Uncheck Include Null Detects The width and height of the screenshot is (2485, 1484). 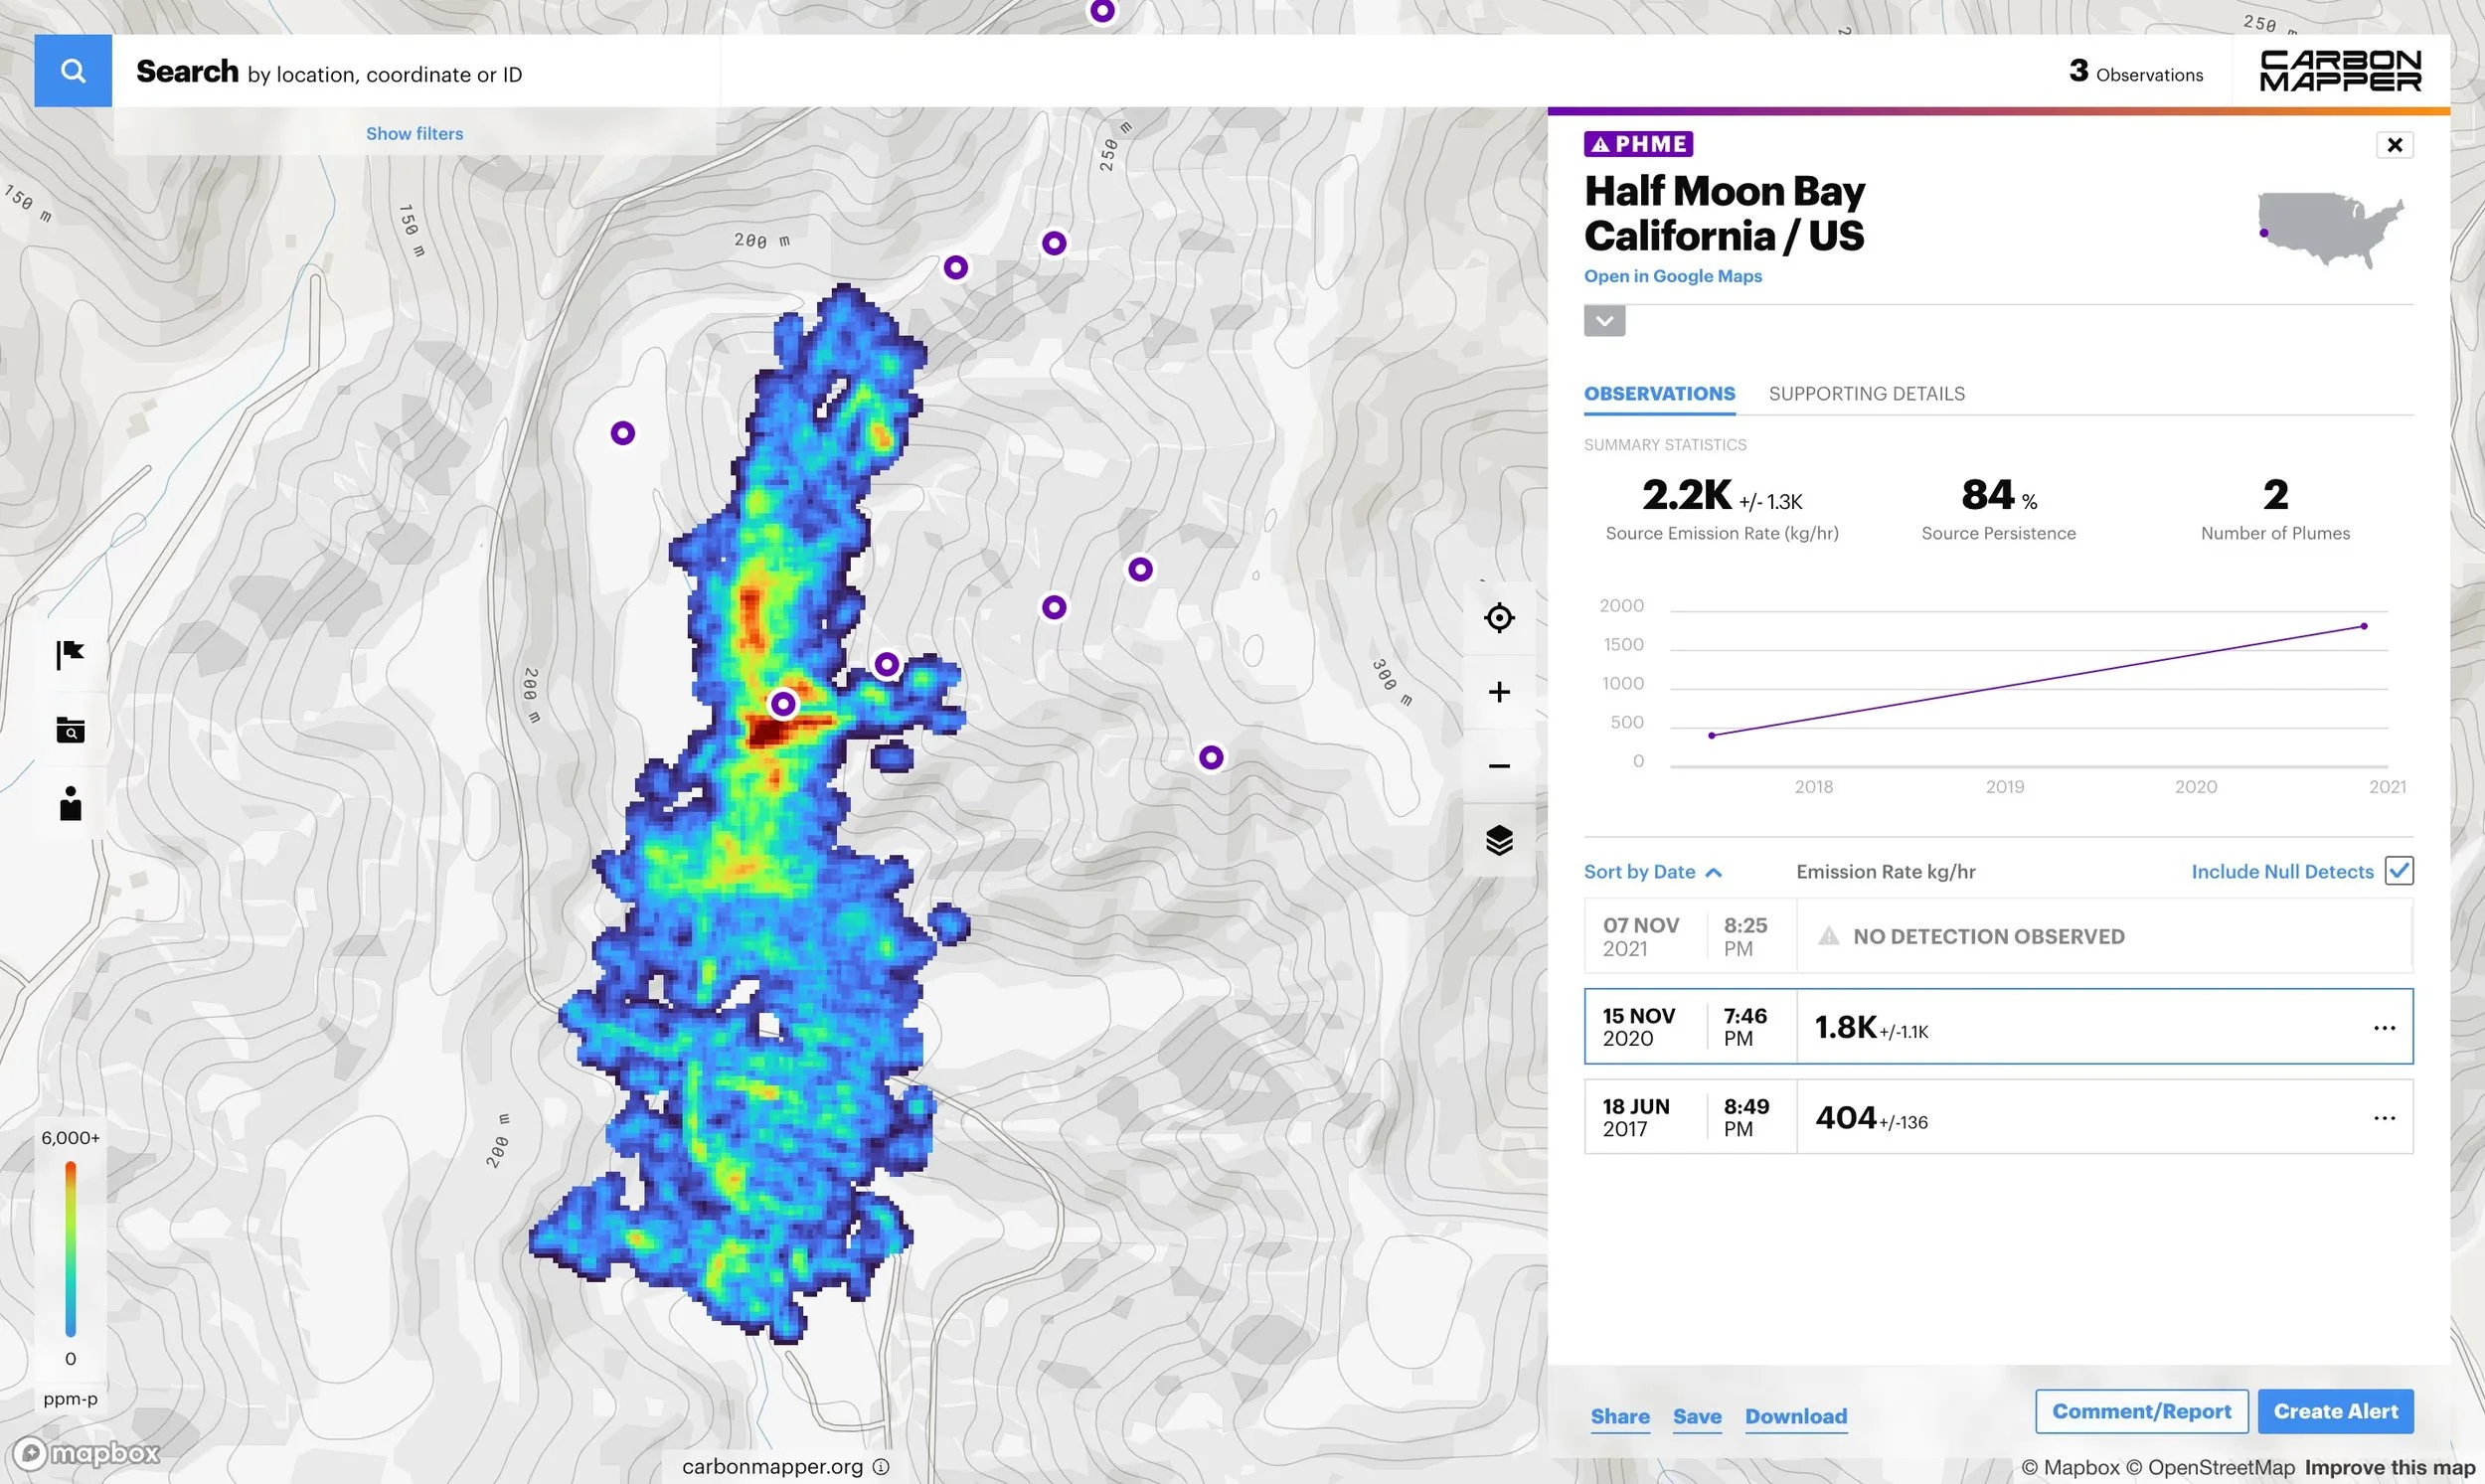(2399, 871)
